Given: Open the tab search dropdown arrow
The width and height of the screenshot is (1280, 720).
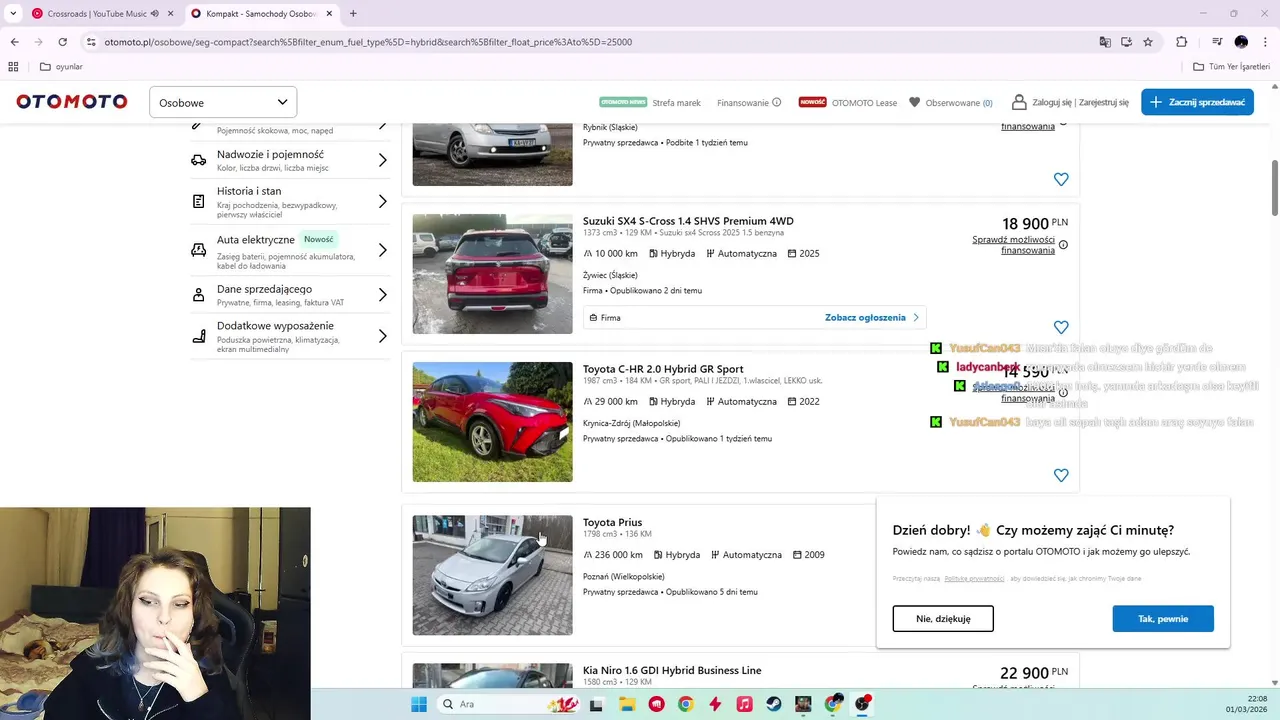Looking at the screenshot, I should [13, 14].
